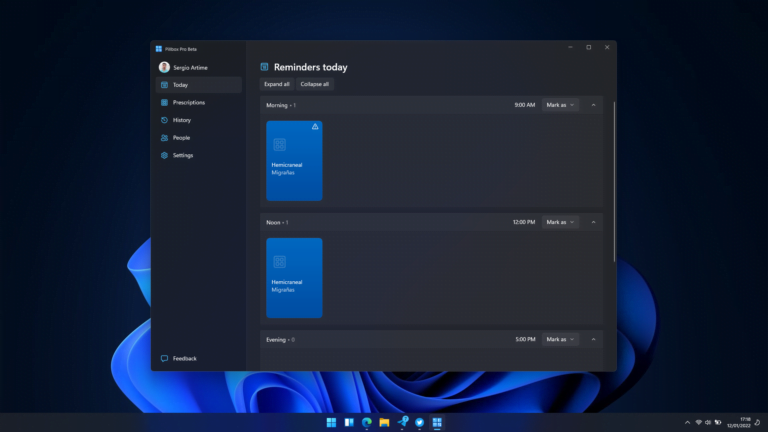The width and height of the screenshot is (768, 432).
Task: Launch Microsoft Edge from taskbar
Action: 367,422
